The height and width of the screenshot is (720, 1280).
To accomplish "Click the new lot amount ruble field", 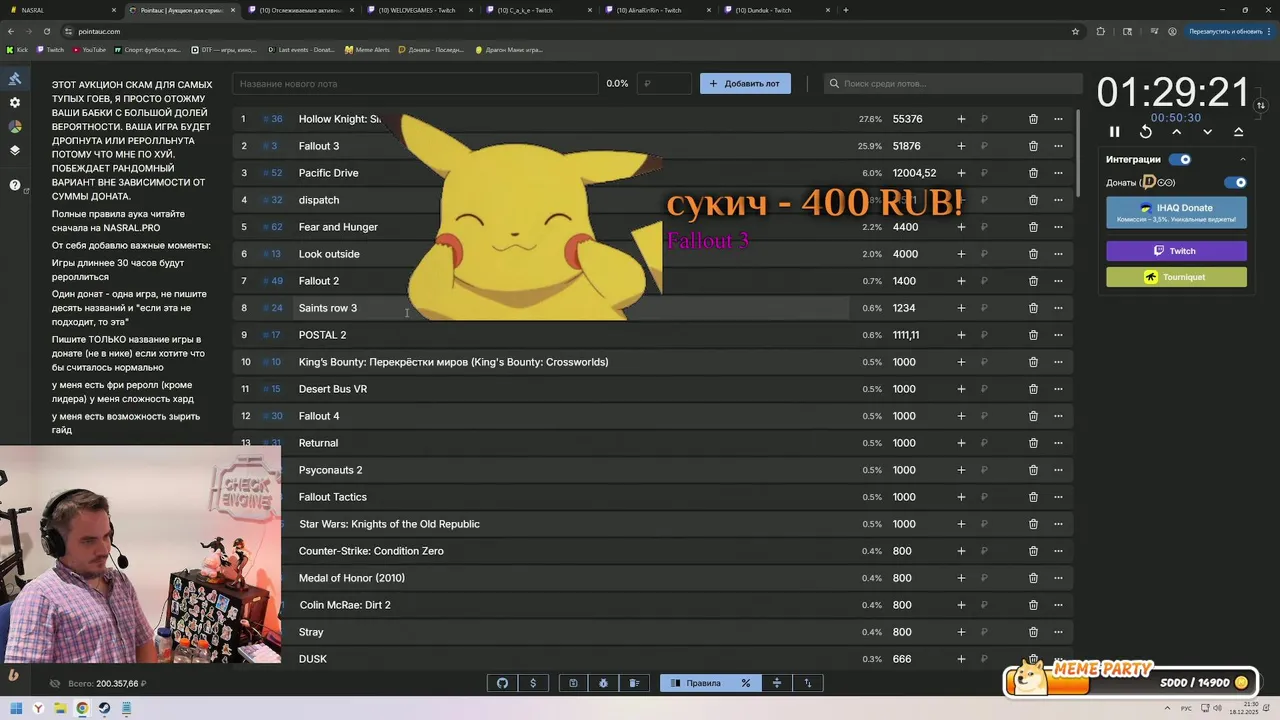I will click(x=666, y=84).
